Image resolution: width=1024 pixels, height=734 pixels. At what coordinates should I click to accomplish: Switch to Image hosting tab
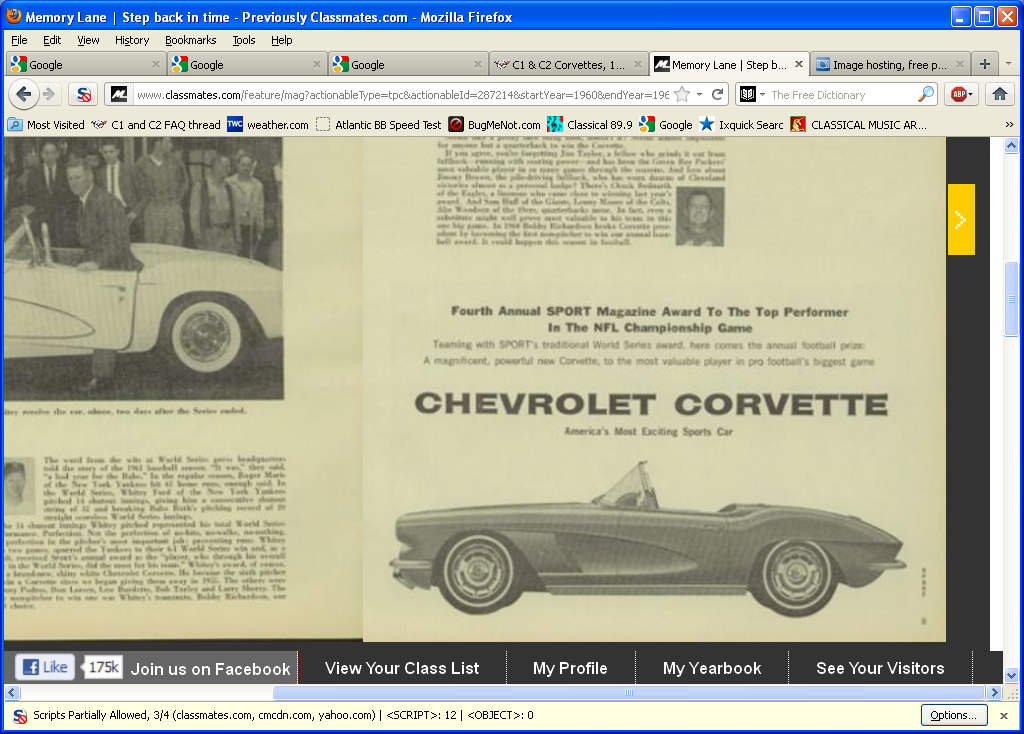click(x=890, y=64)
